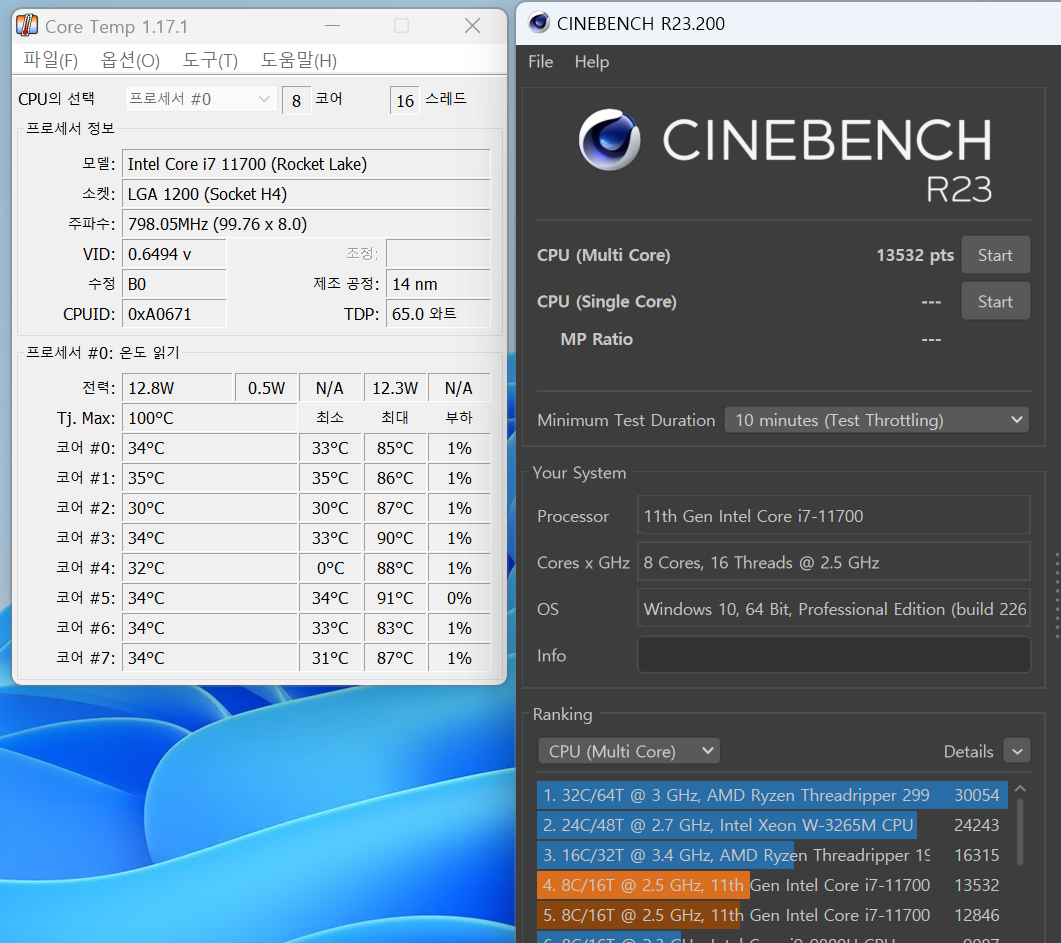1061x943 pixels.
Task: Click the empty Info input field
Action: coord(834,655)
